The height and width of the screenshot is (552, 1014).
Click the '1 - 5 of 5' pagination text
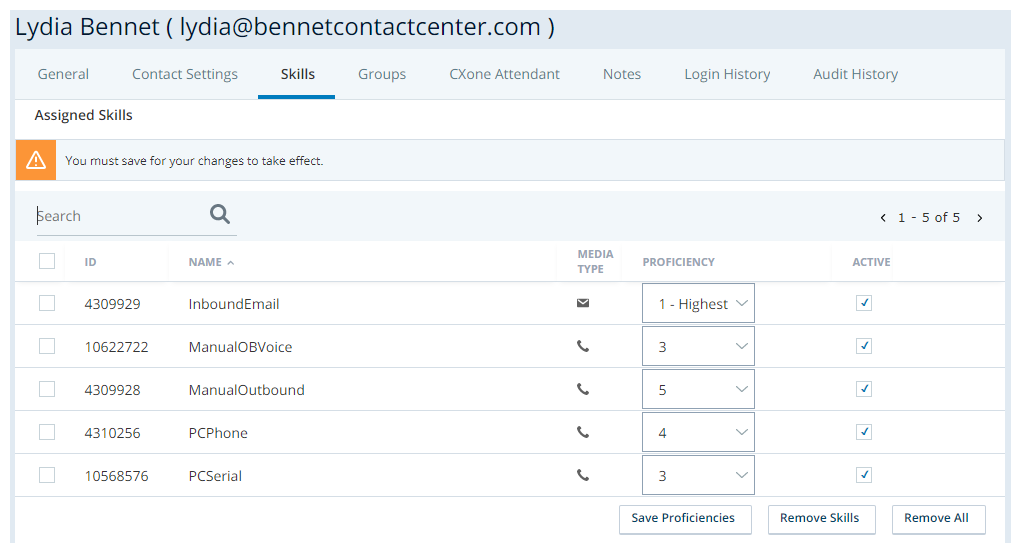coord(929,218)
